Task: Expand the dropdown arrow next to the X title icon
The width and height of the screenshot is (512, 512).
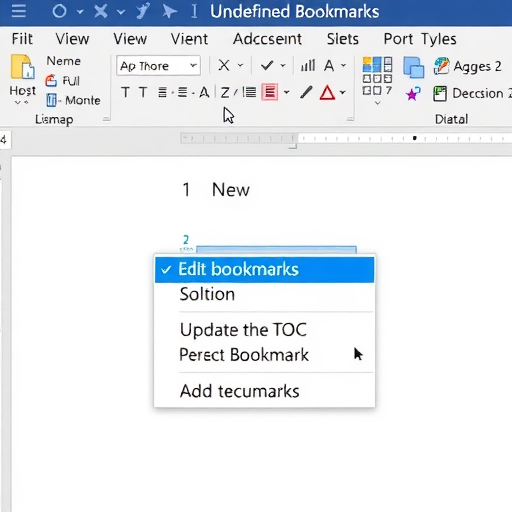Action: [121, 12]
